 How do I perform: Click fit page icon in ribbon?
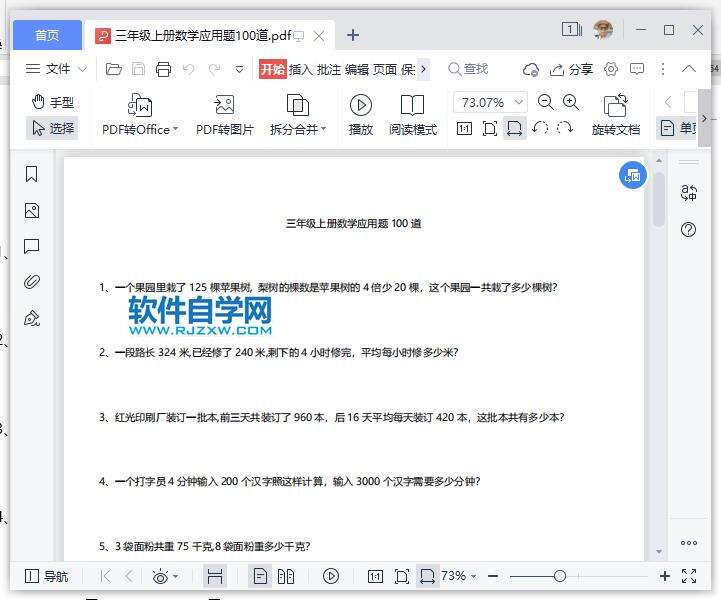pyautogui.click(x=490, y=129)
